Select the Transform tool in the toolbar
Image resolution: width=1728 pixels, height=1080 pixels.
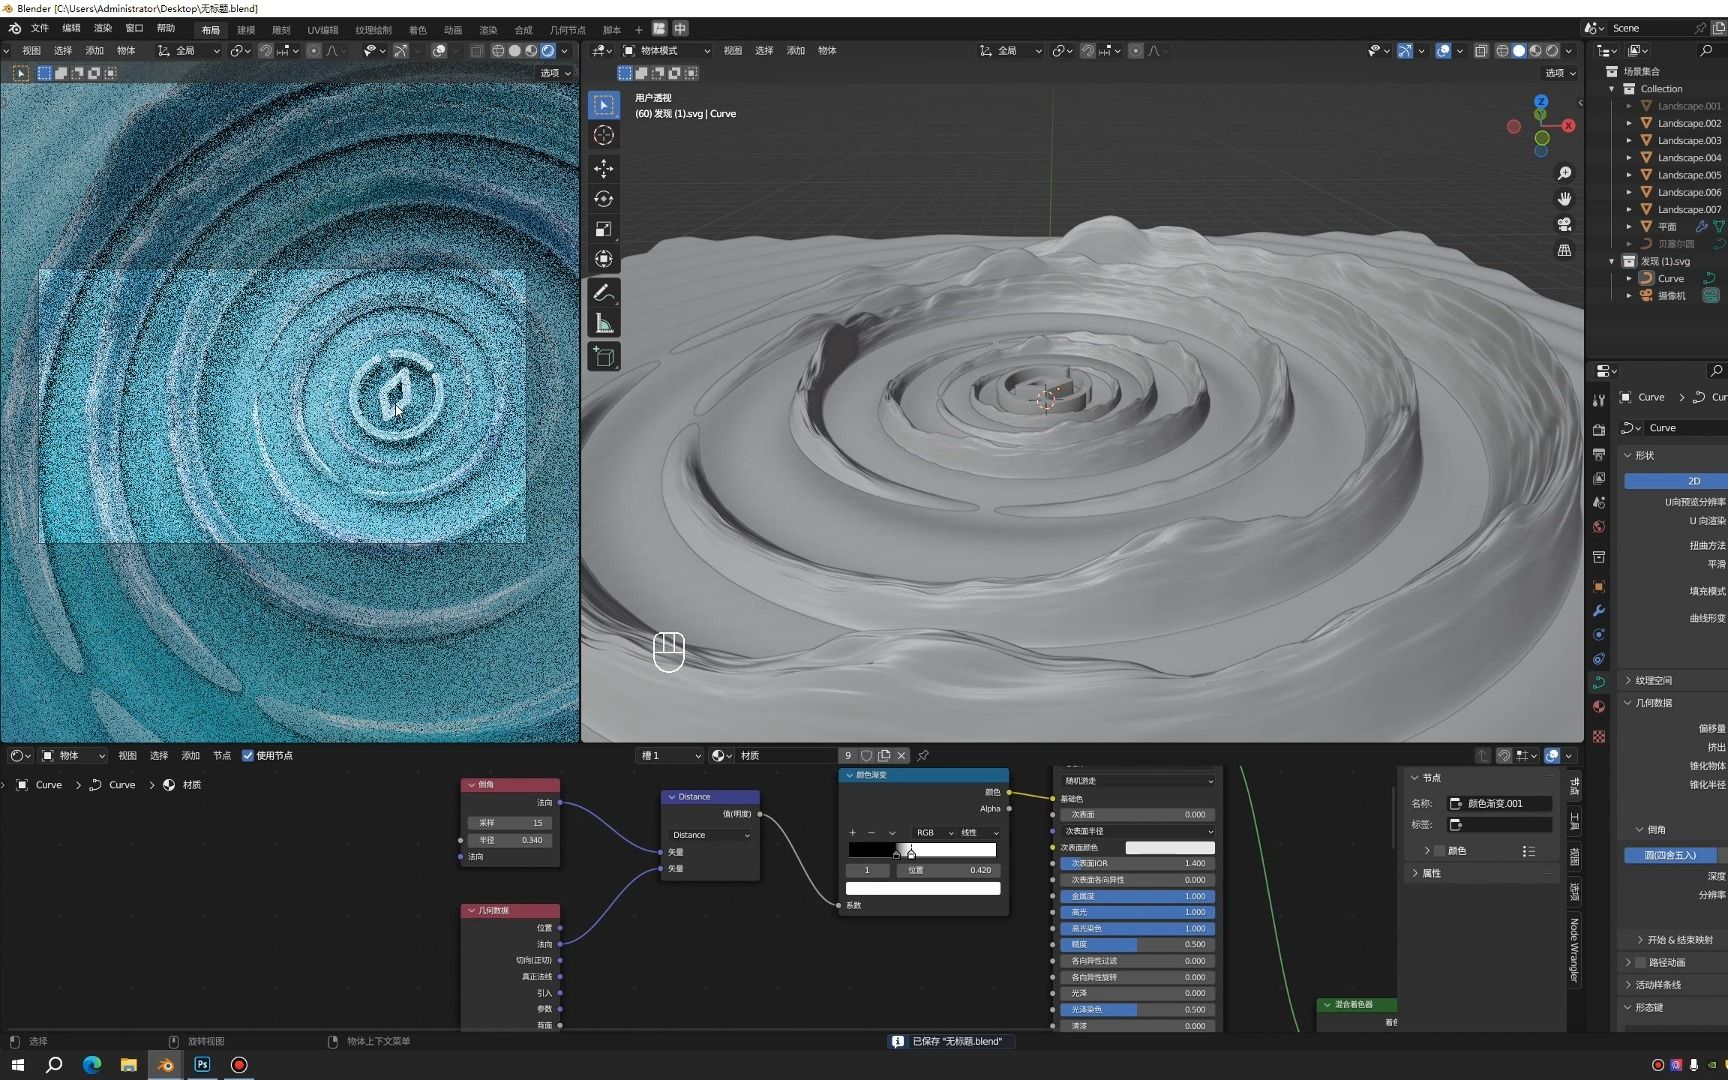pyautogui.click(x=604, y=260)
